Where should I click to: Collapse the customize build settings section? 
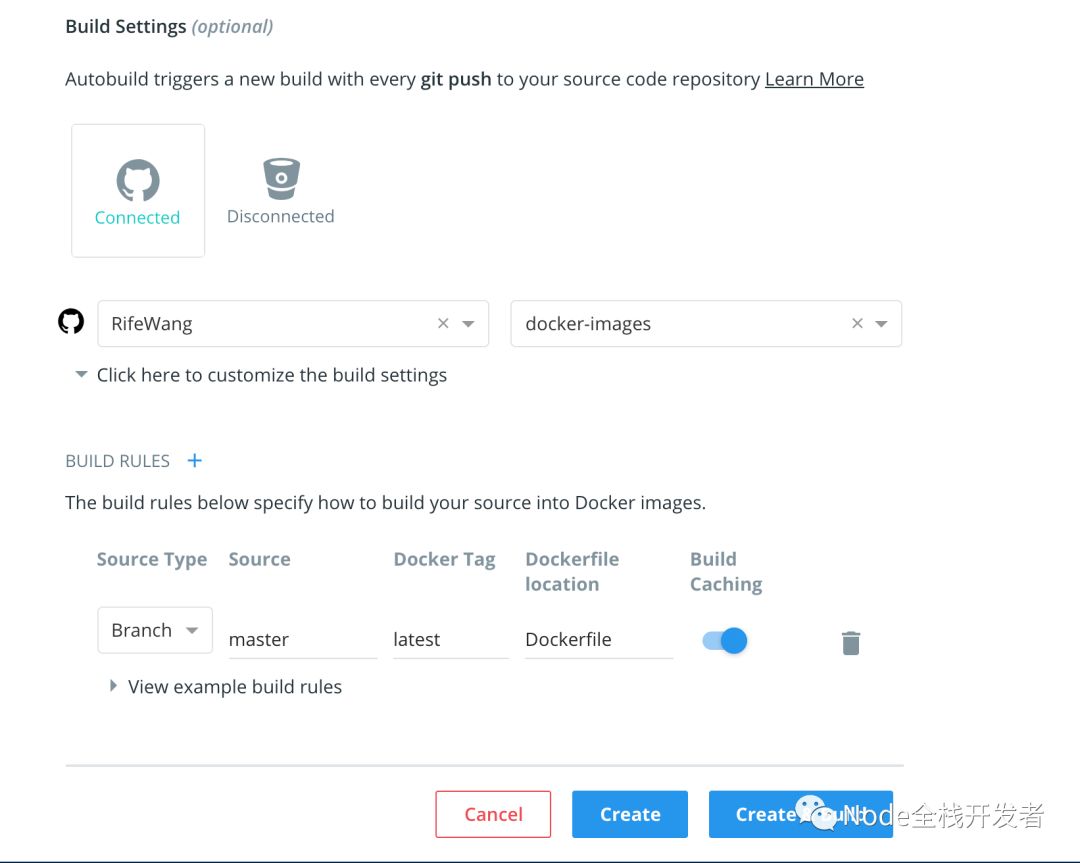click(81, 375)
